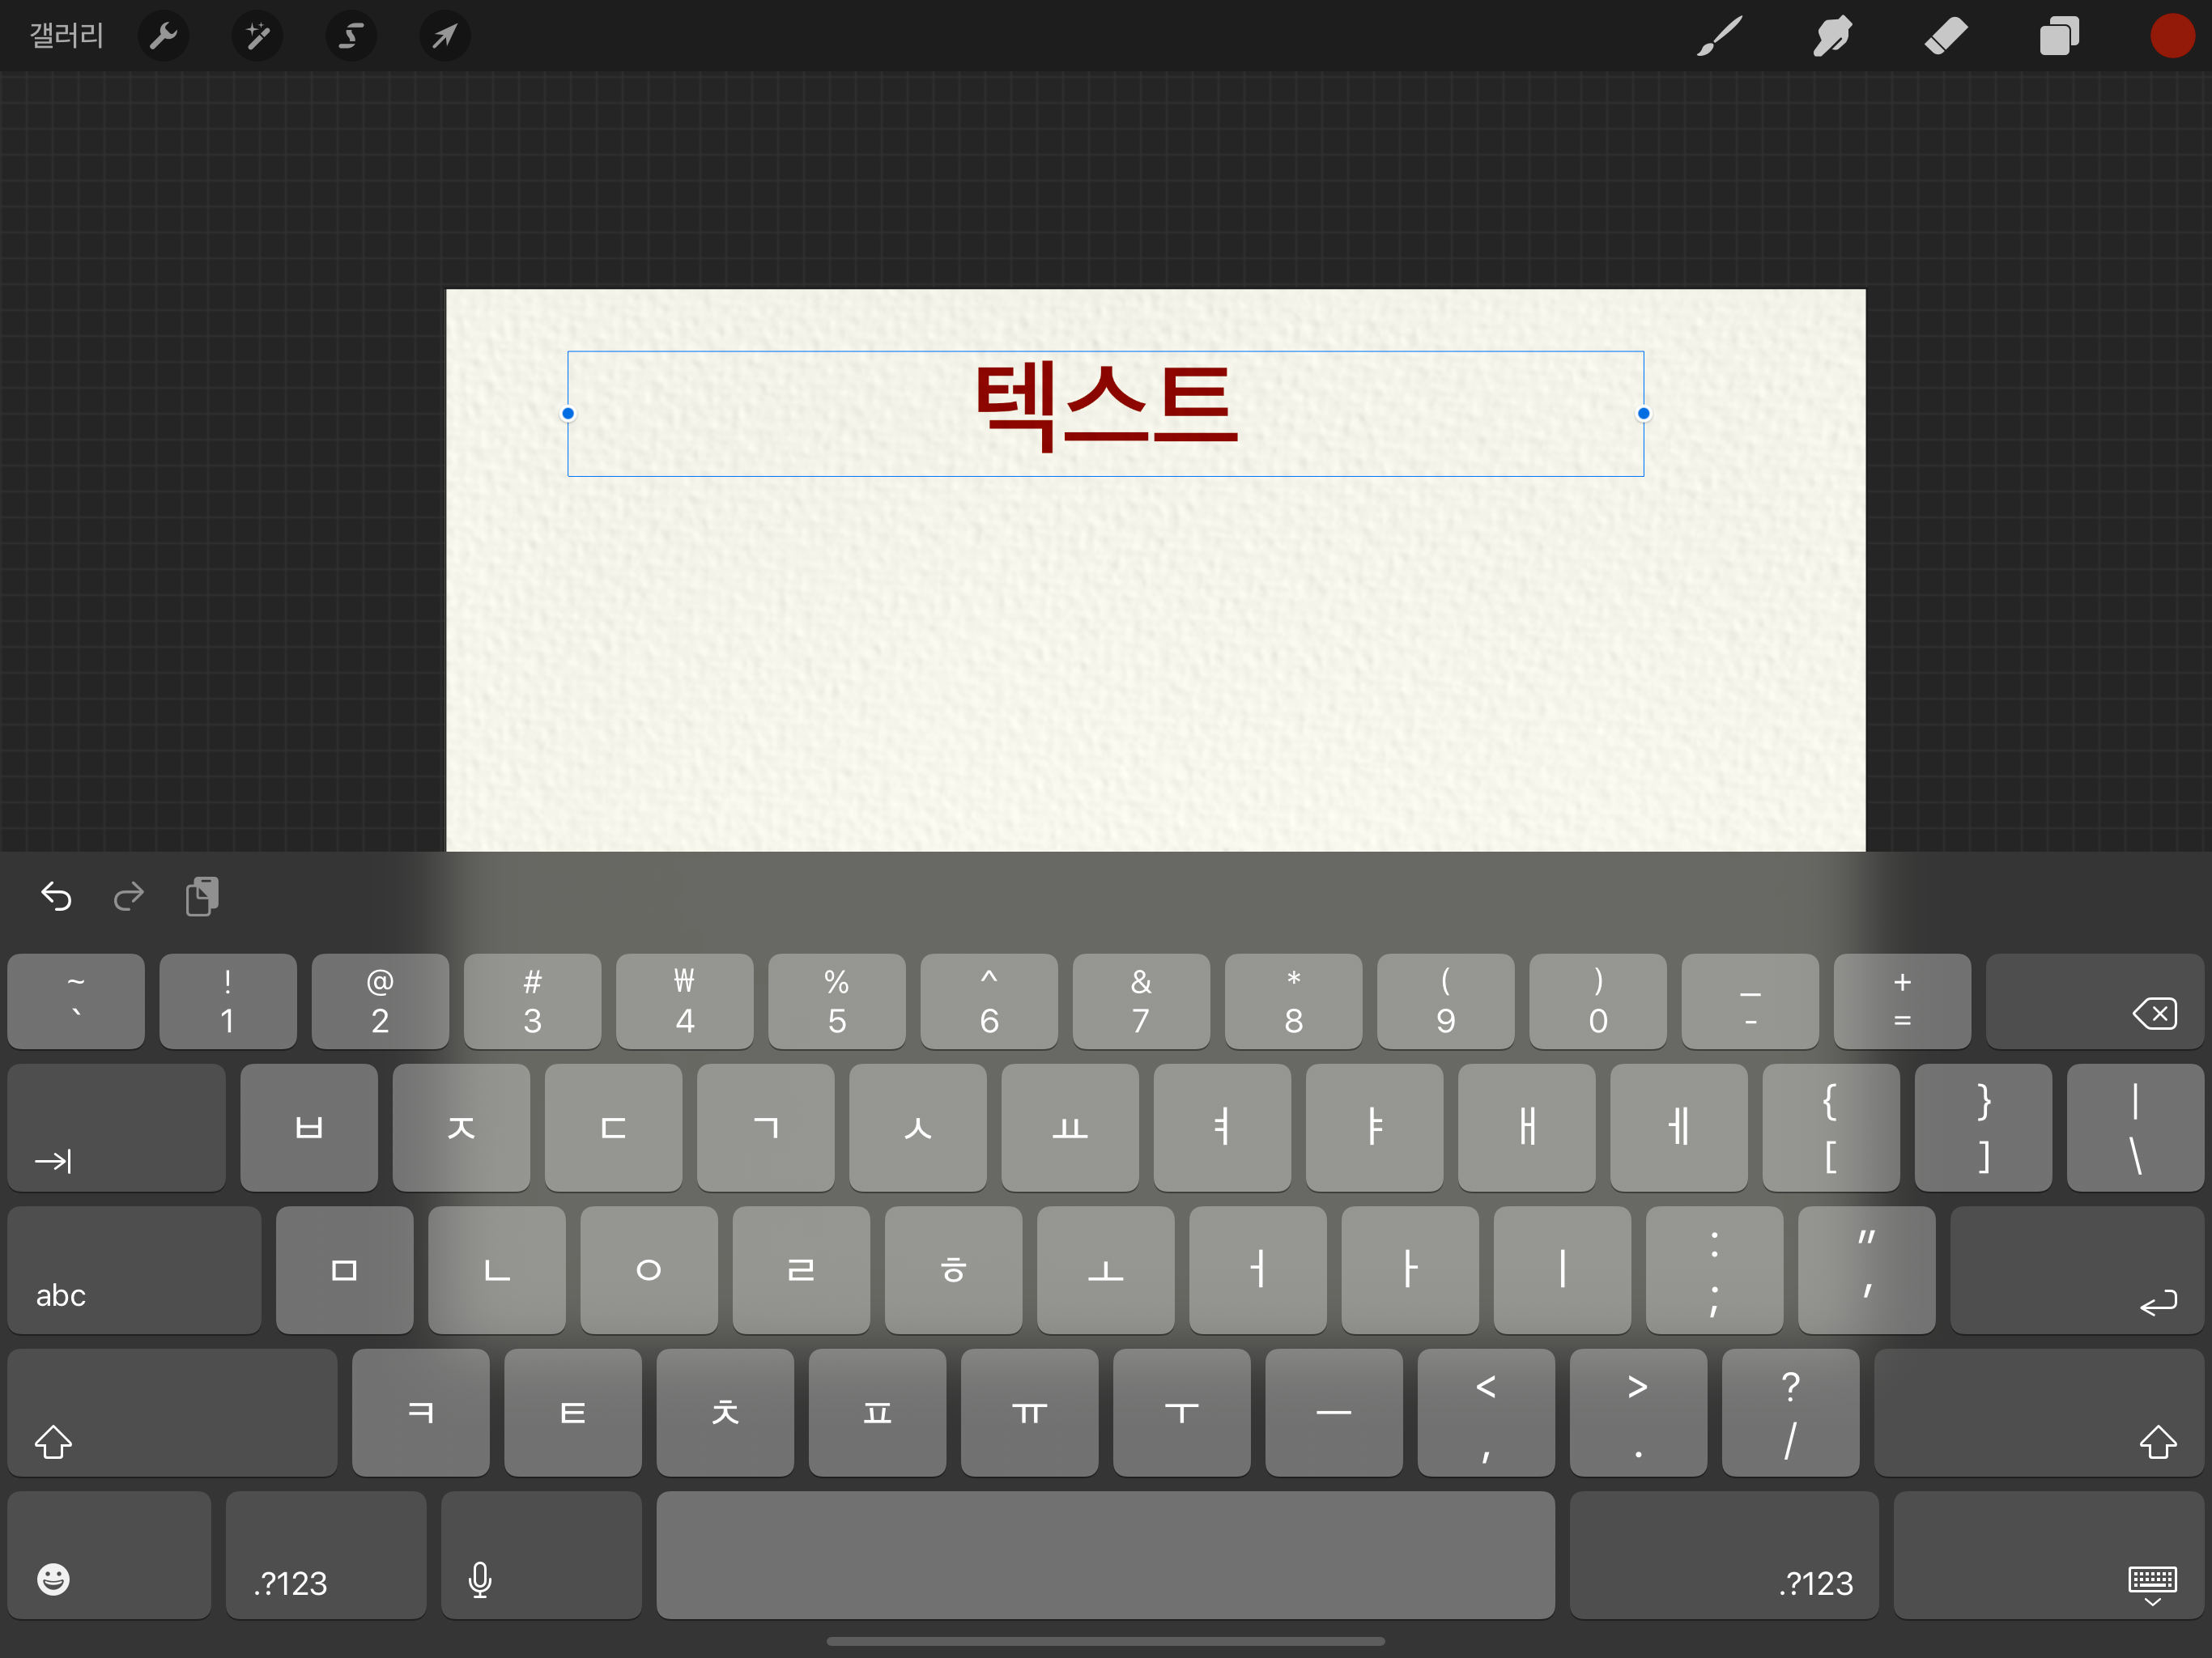Tap the right shift key
The width and height of the screenshot is (2212, 1658).
coord(2039,1412)
